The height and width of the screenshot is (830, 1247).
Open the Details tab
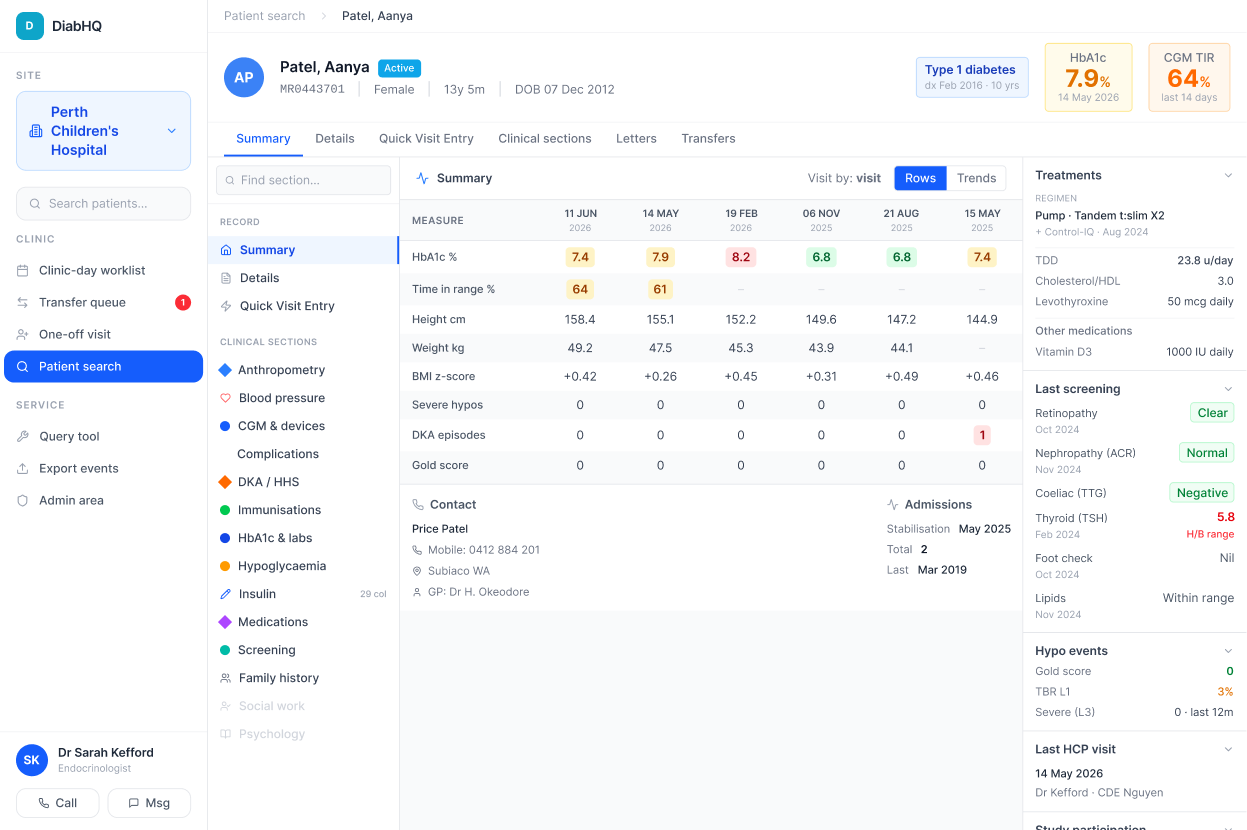[x=335, y=139]
